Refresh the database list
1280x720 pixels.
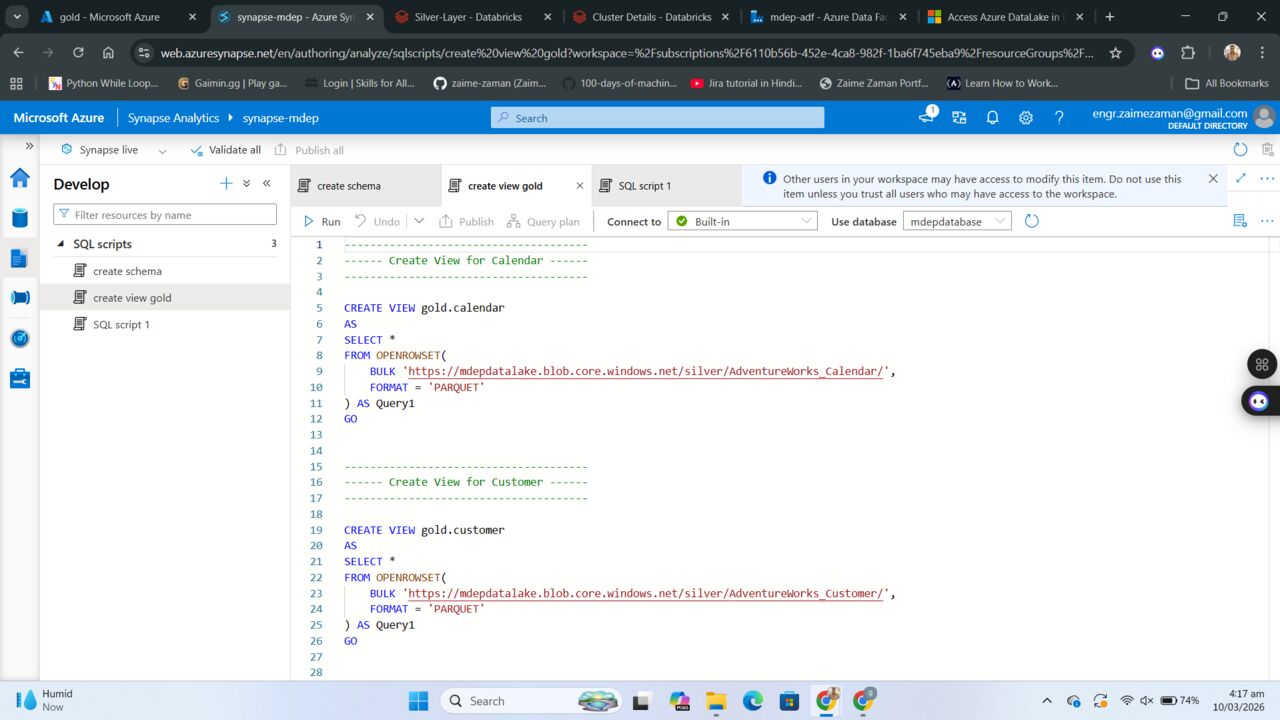(1032, 221)
